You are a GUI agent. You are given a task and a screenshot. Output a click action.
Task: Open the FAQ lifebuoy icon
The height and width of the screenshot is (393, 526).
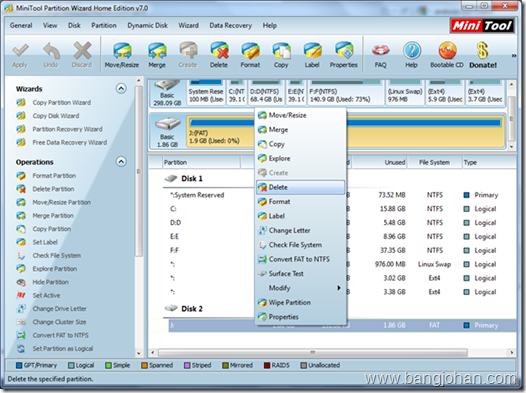[381, 55]
